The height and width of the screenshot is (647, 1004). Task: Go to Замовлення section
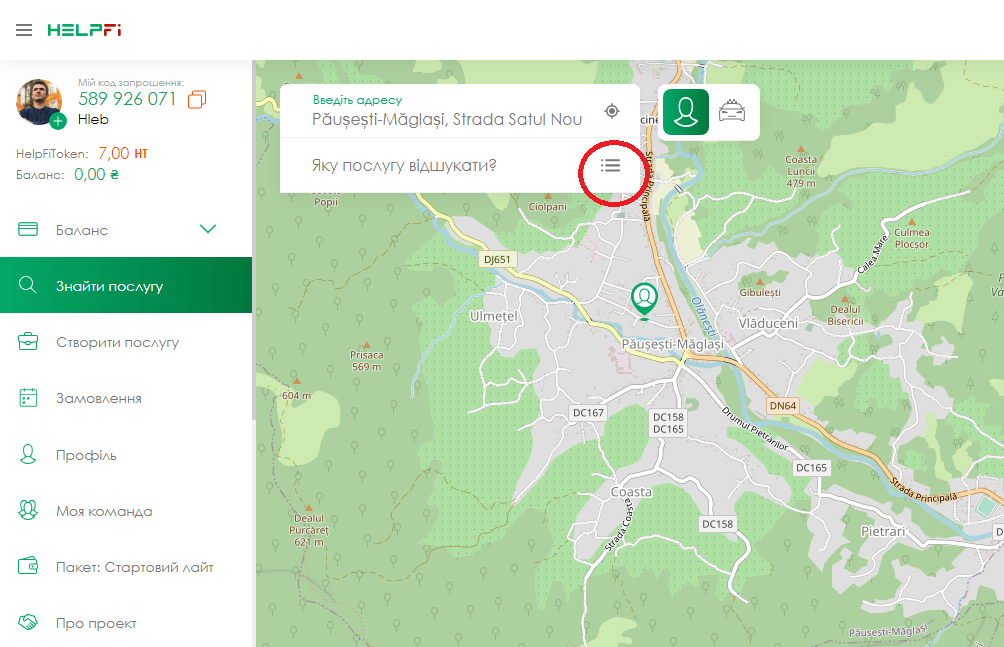click(98, 398)
